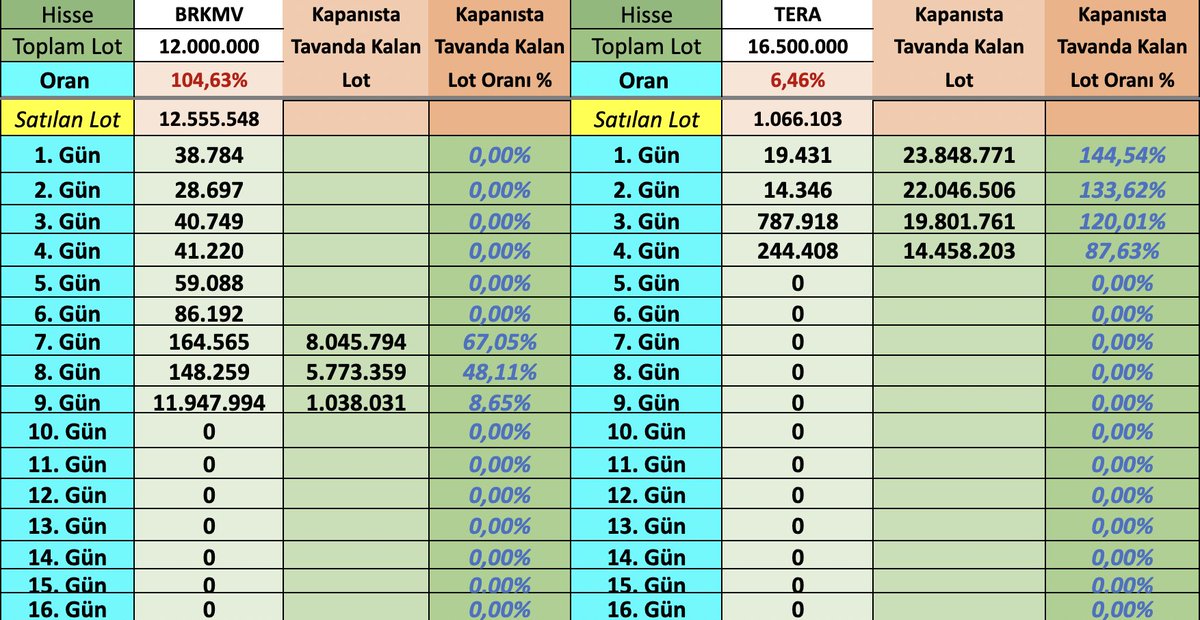1200x620 pixels.
Task: Select the yellow Satılan Lot label under BRKMV
Action: pos(66,120)
